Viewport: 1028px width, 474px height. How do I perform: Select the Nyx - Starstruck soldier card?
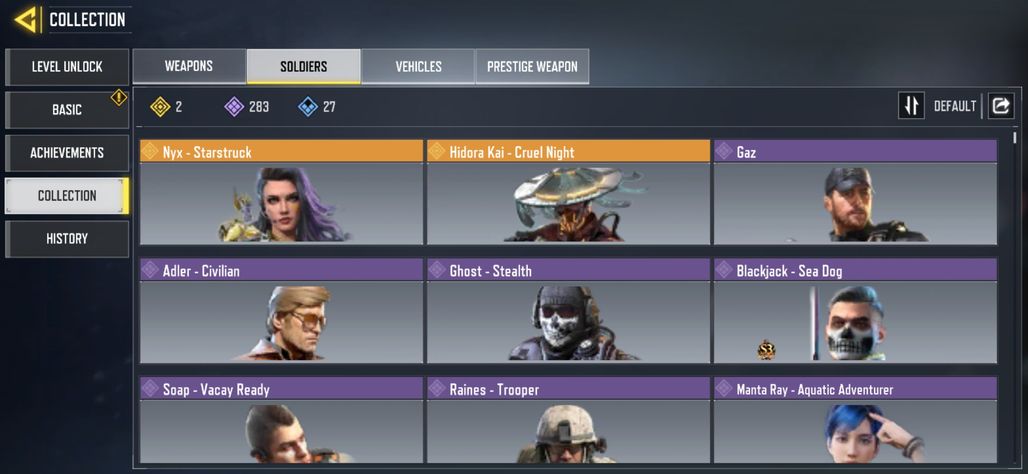[281, 191]
